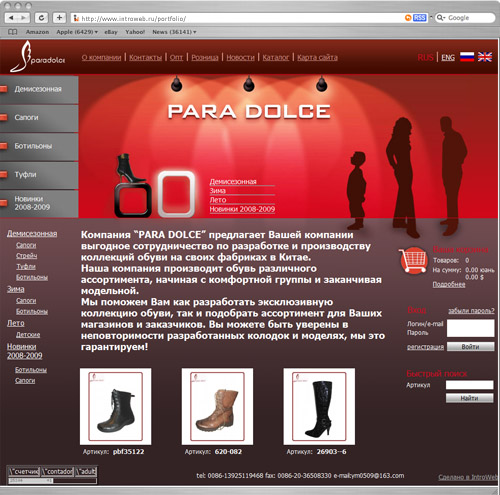Click the adult counter badge
The image size is (500, 495).
[86, 471]
